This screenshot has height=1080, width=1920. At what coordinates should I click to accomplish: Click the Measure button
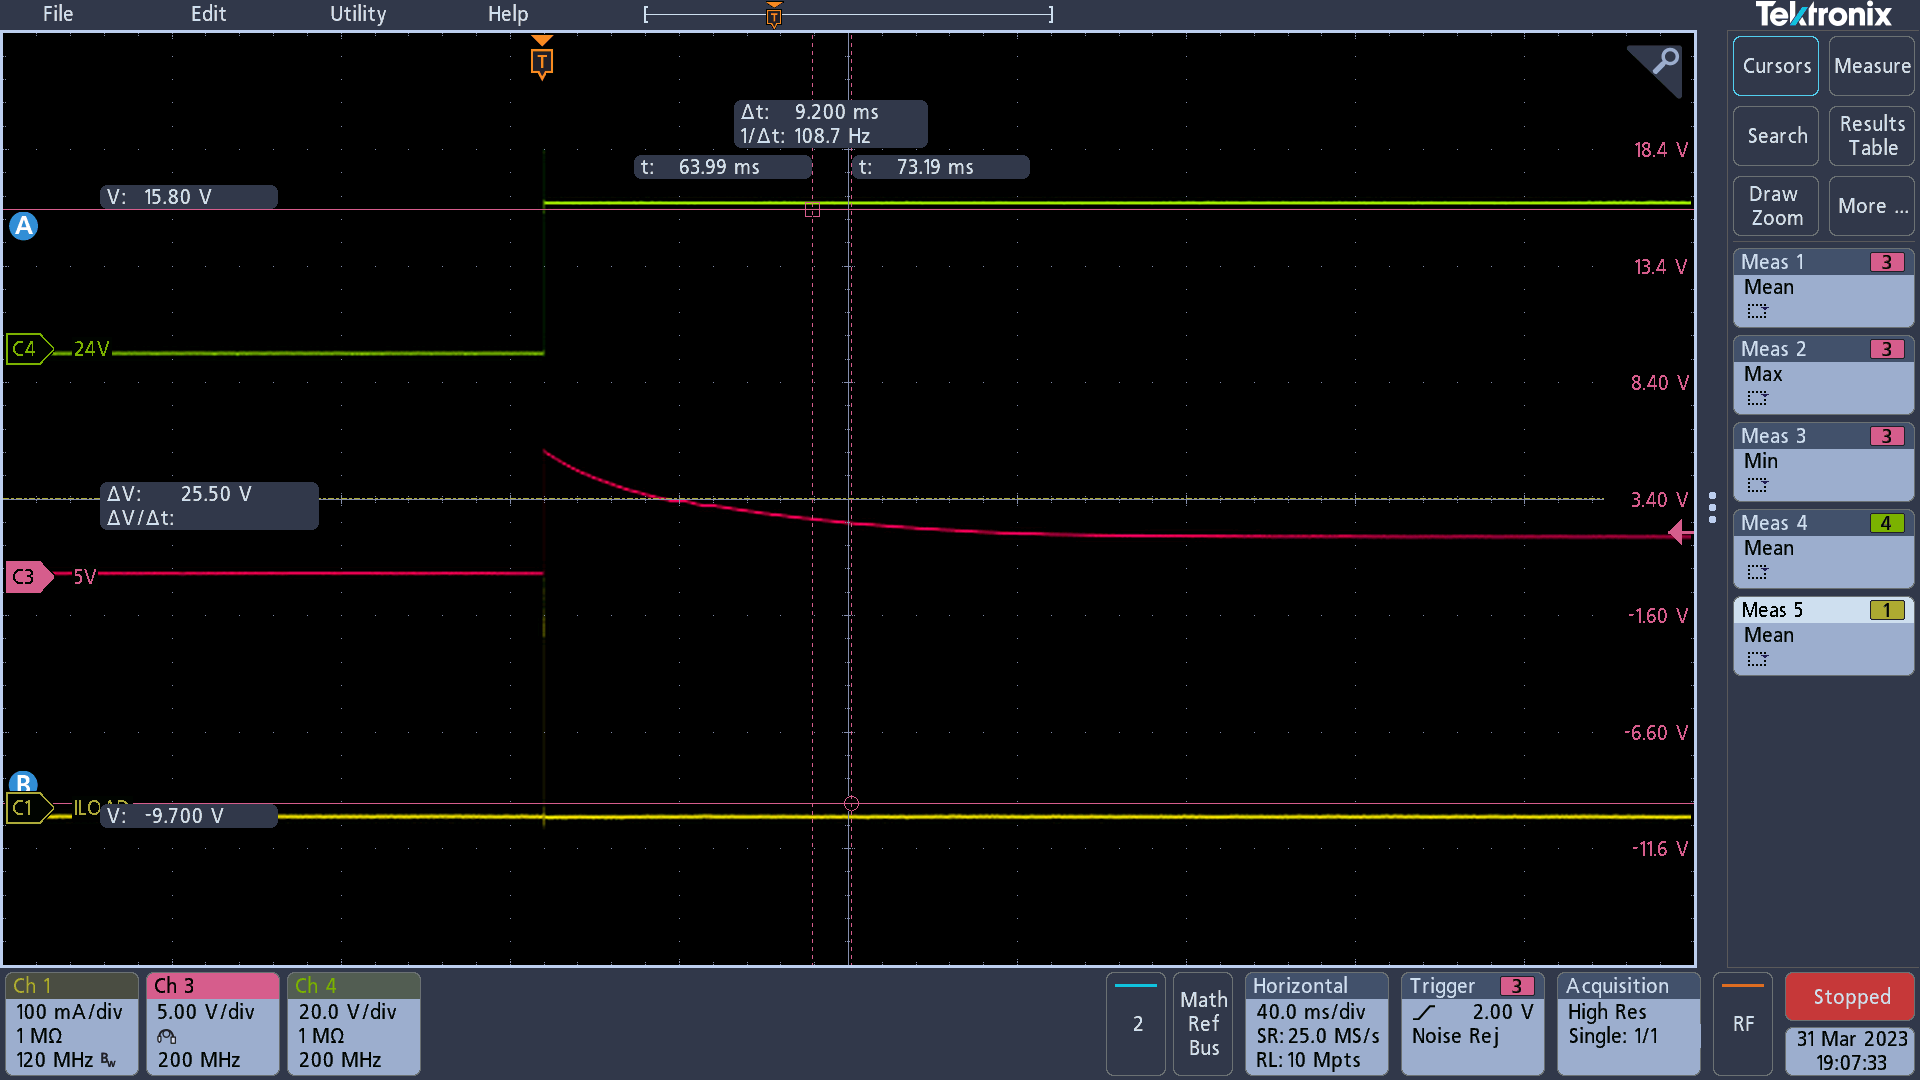1872,66
